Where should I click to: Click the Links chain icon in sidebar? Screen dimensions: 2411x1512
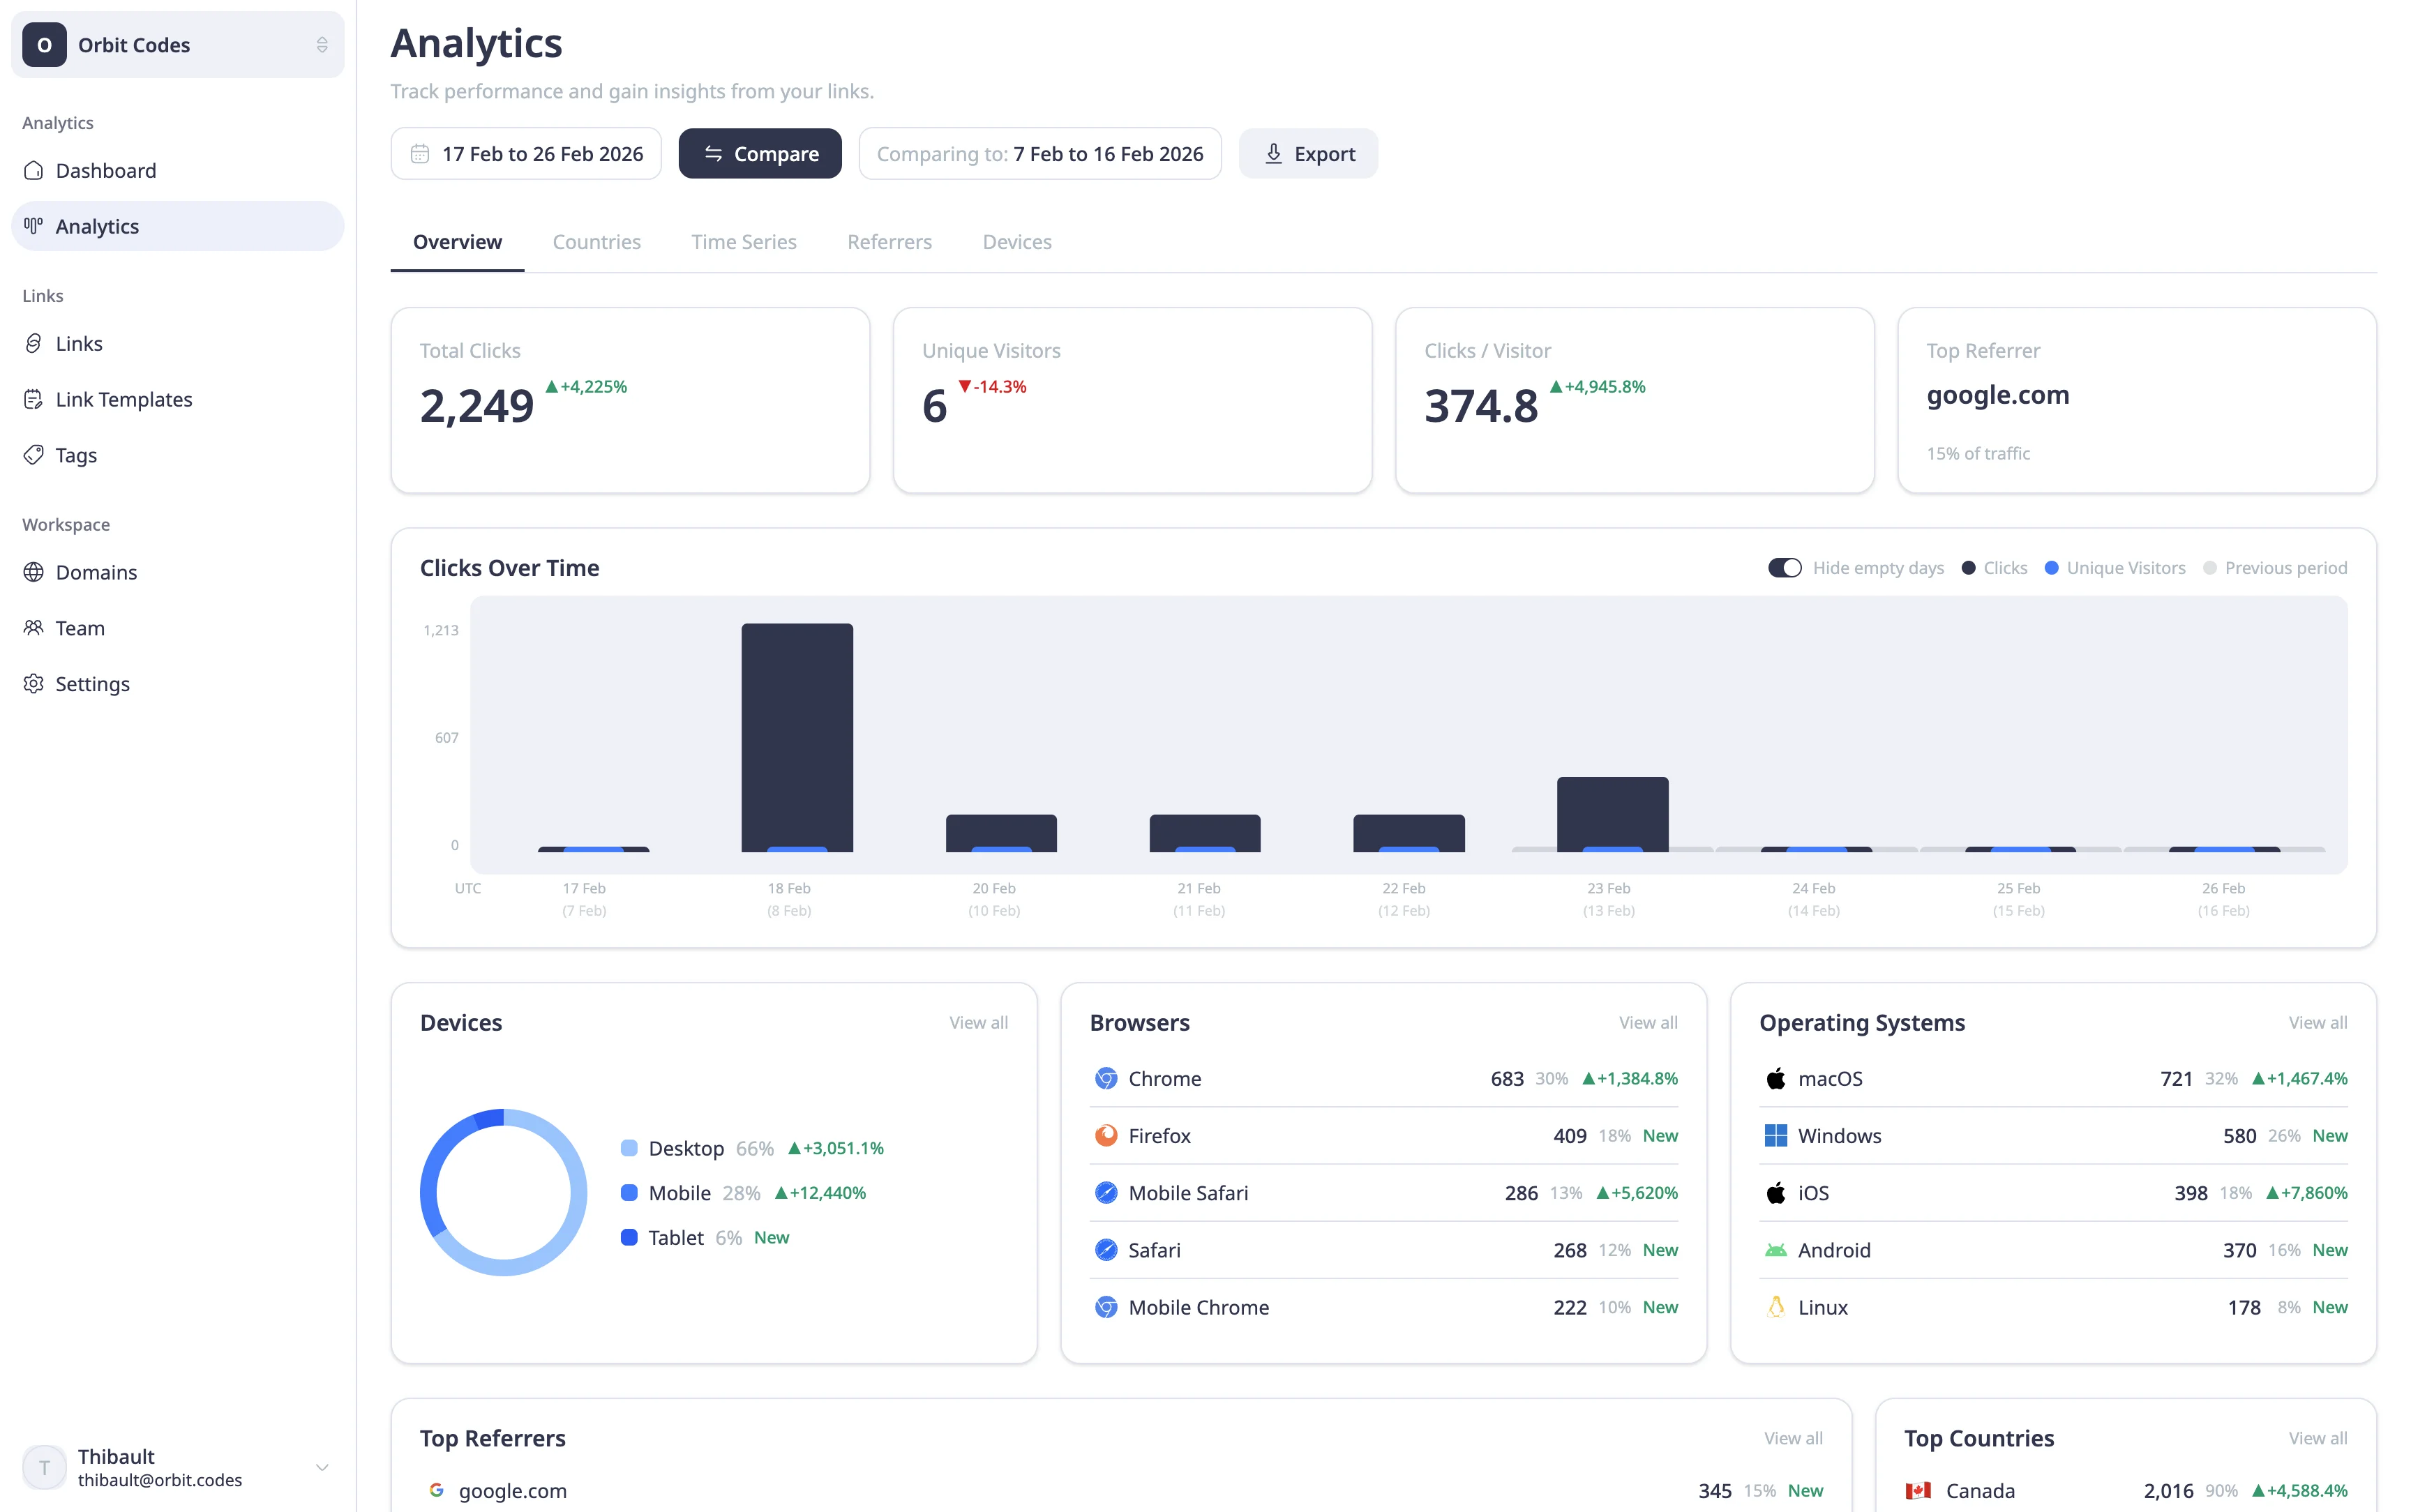point(34,343)
